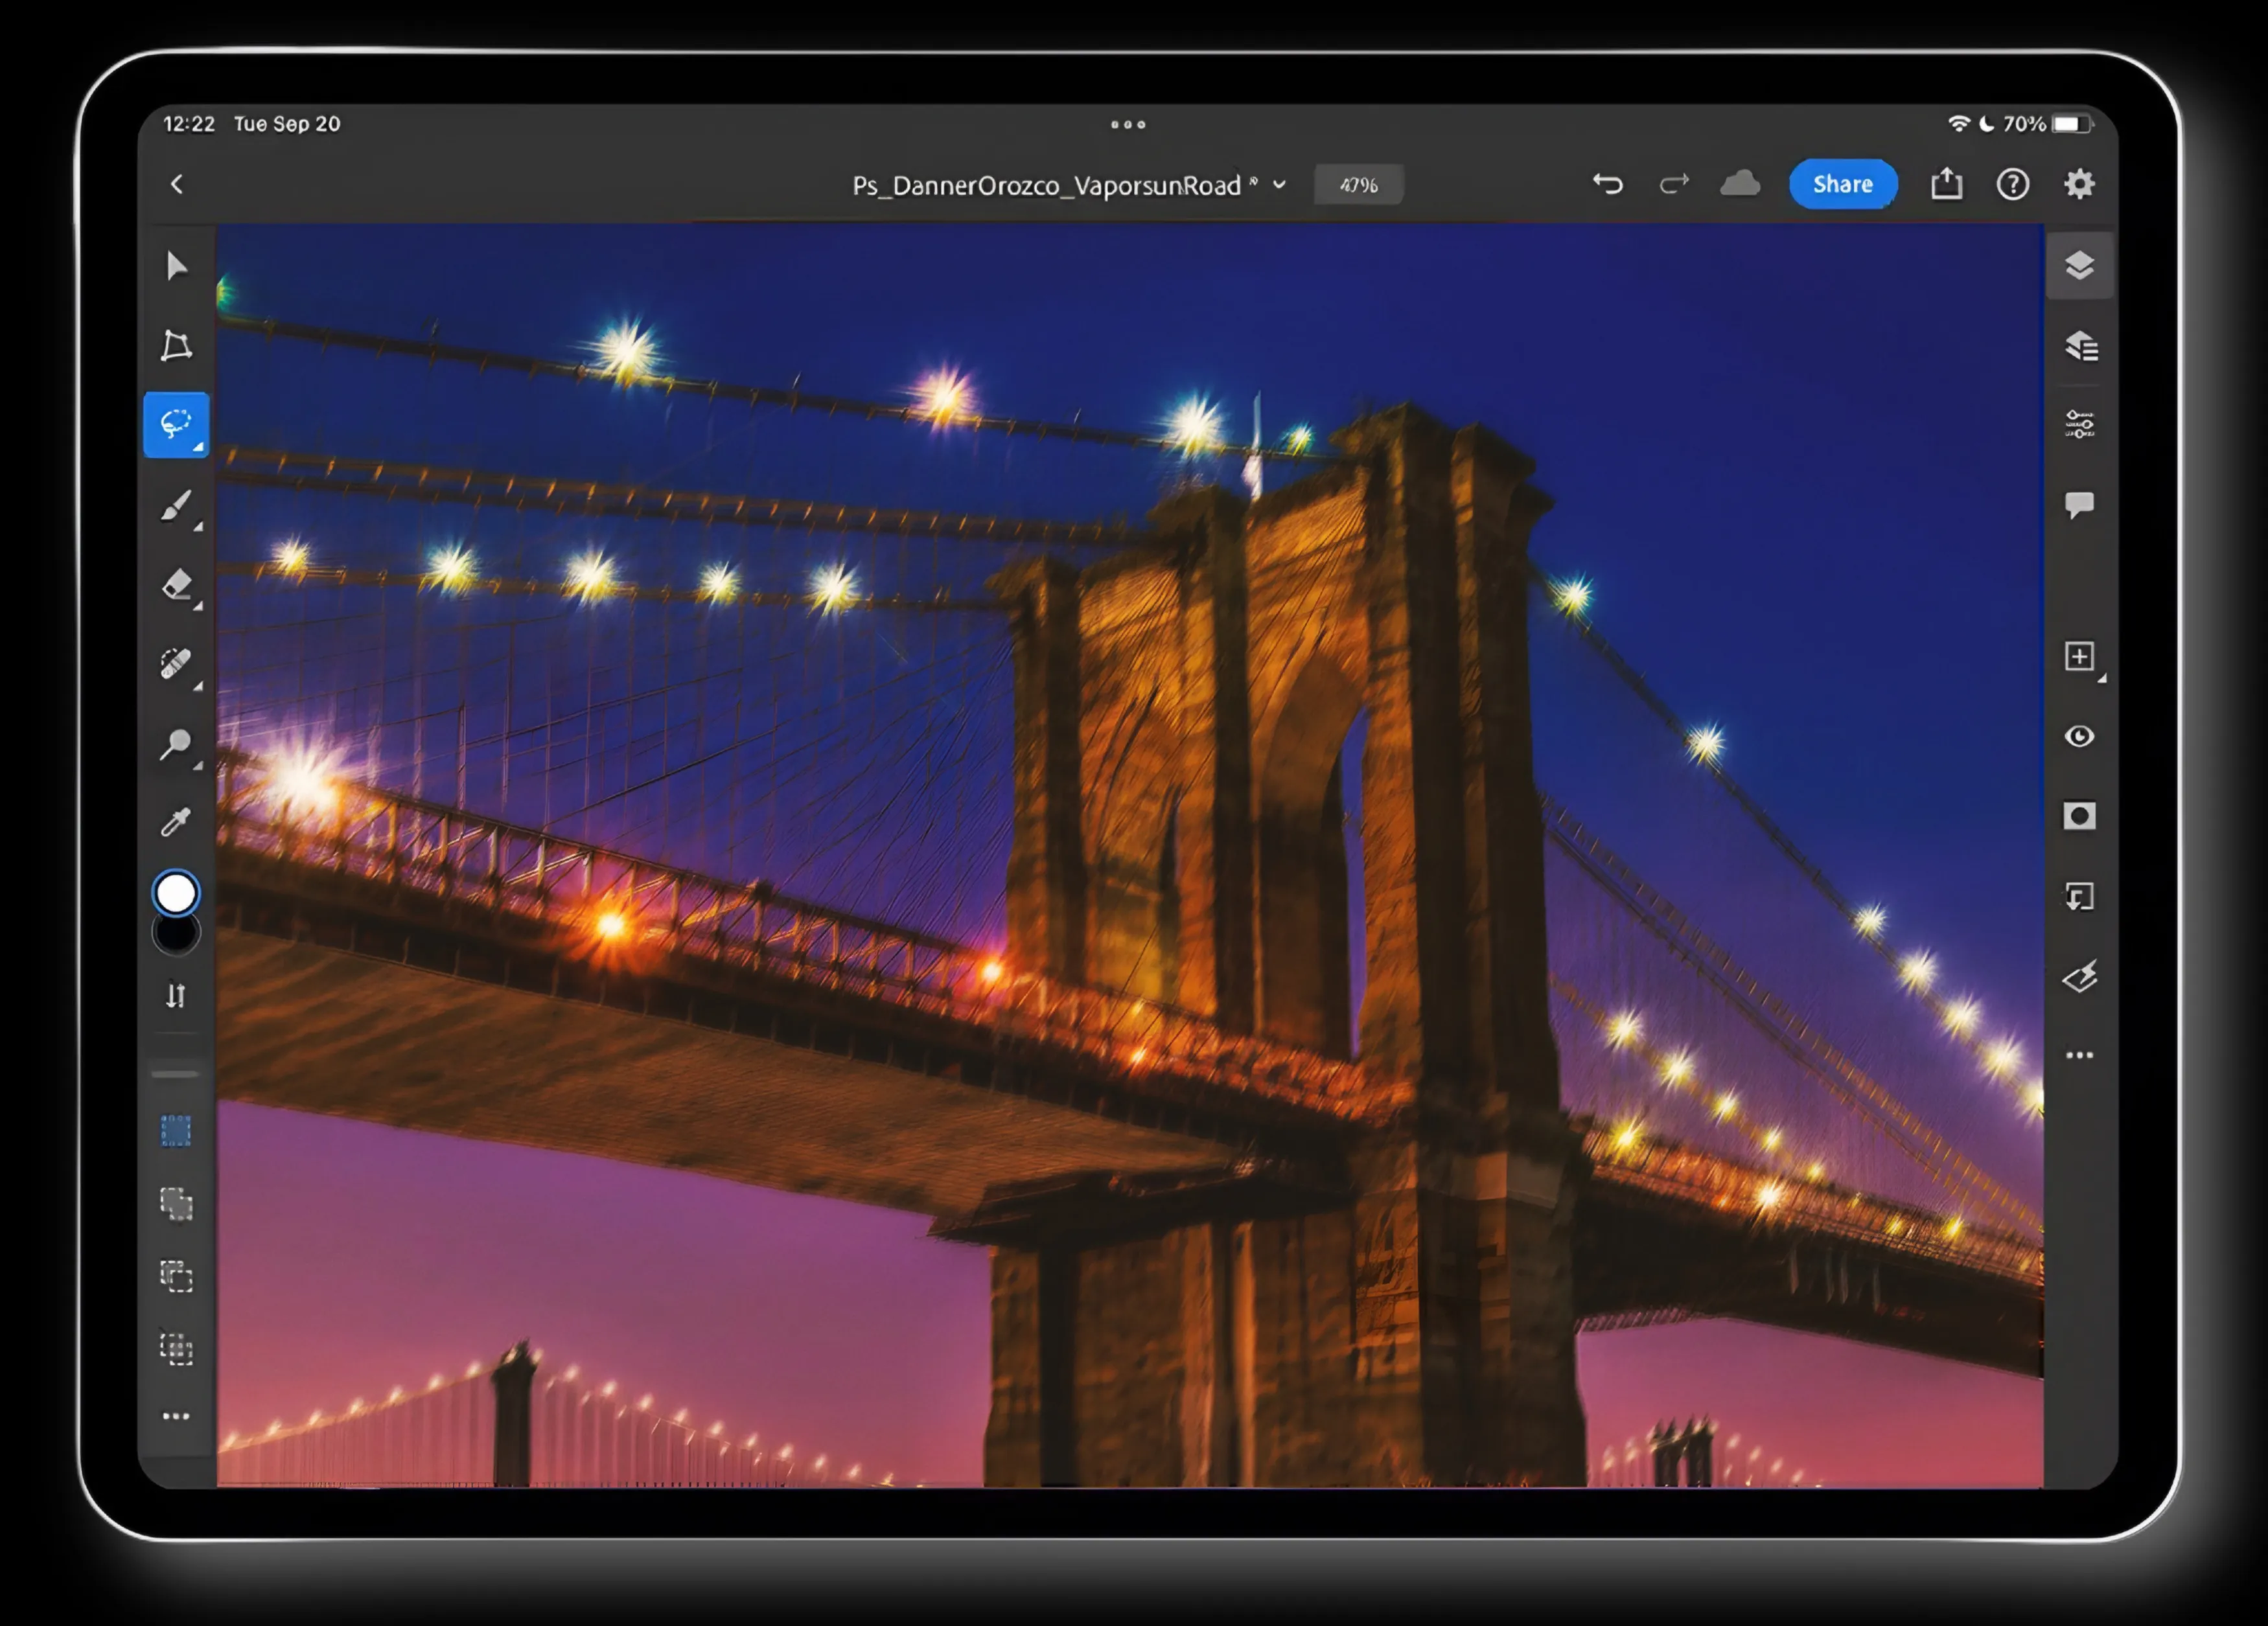This screenshot has height=1626, width=2268.
Task: Open more right-taskbar layer actions
Action: pos(2079,1055)
